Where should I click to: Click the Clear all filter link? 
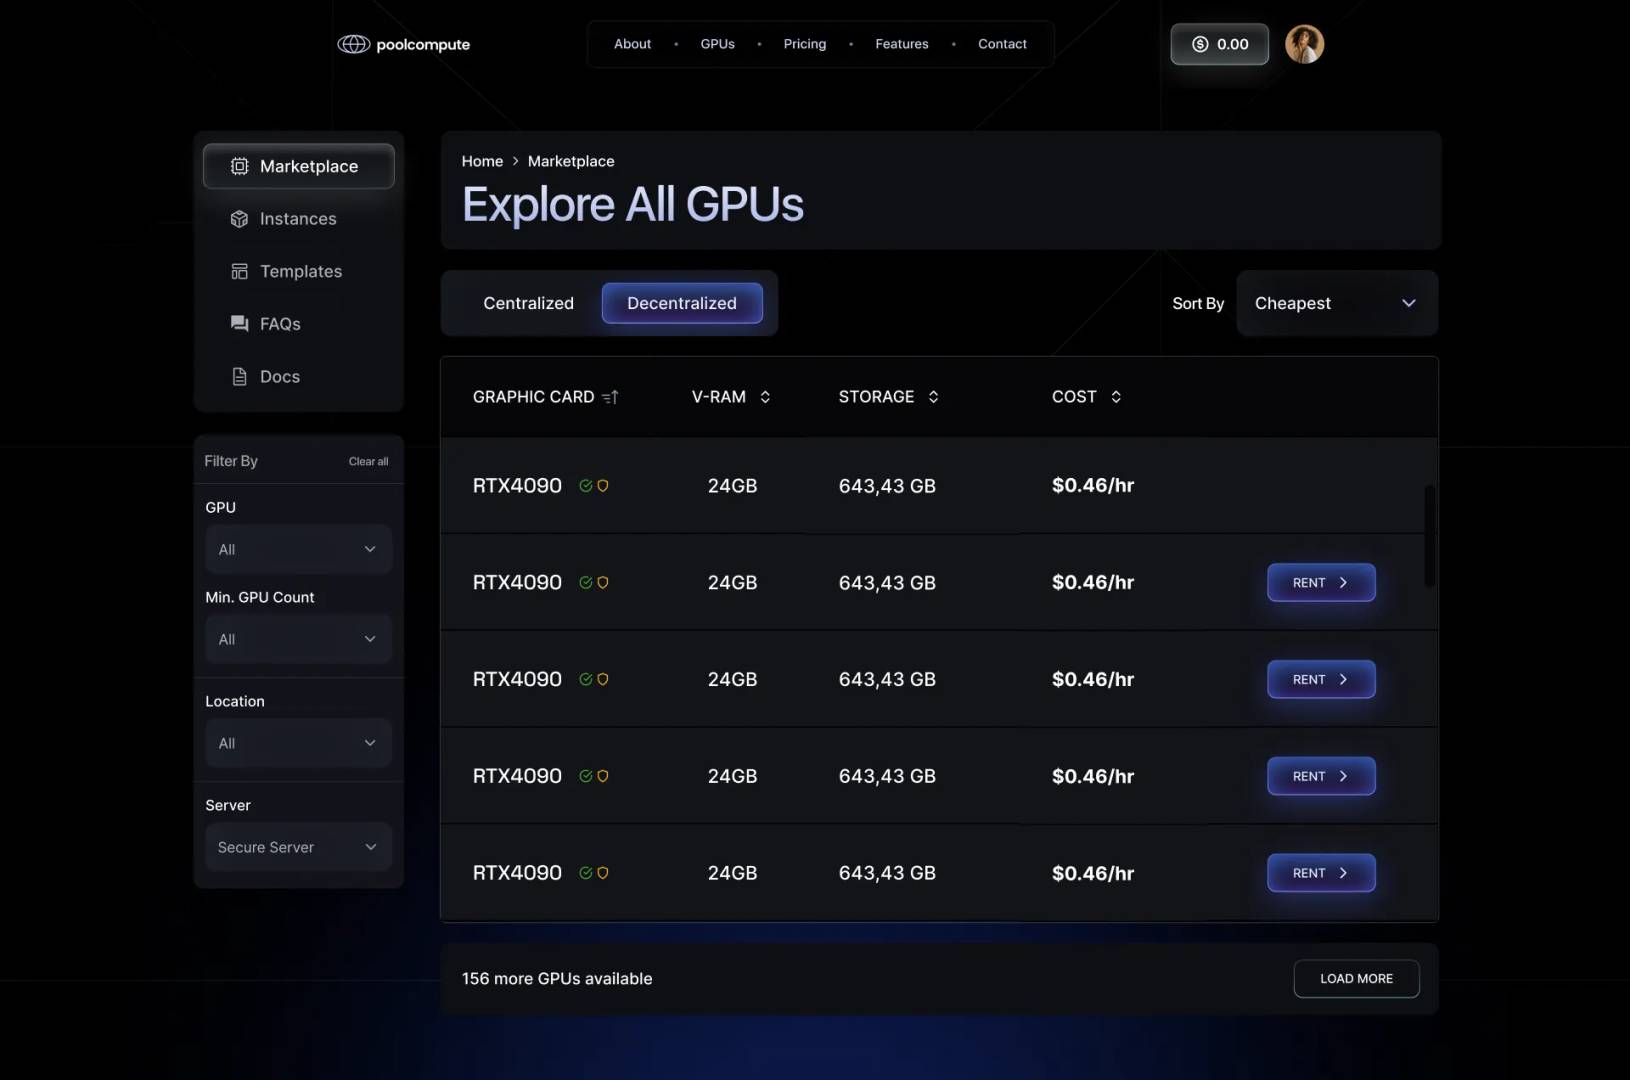click(368, 461)
